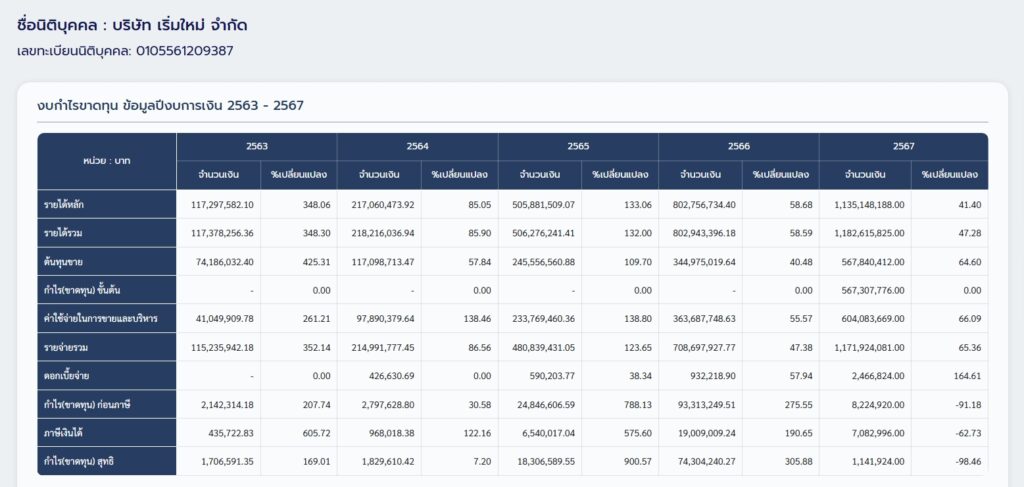Click the 2567 year column header

pyautogui.click(x=903, y=146)
